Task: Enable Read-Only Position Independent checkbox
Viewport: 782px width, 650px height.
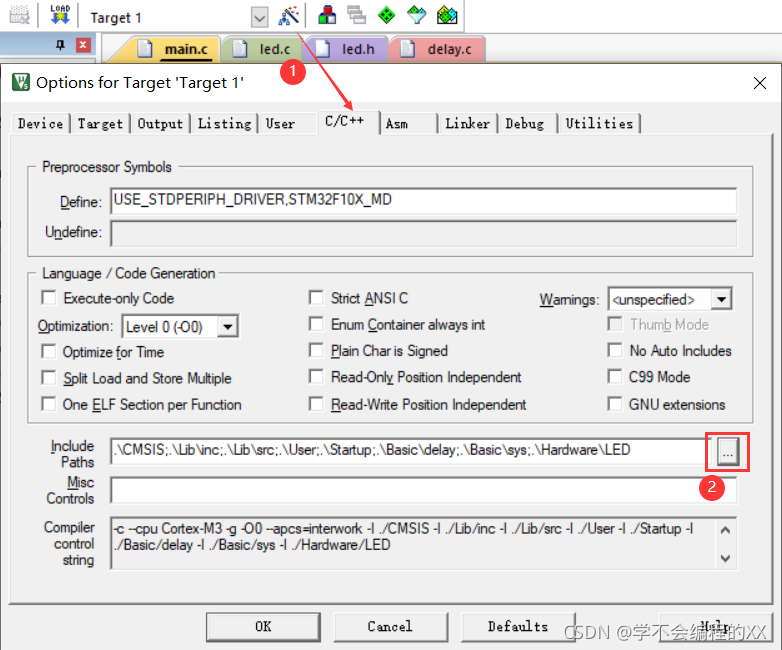Action: (x=316, y=377)
